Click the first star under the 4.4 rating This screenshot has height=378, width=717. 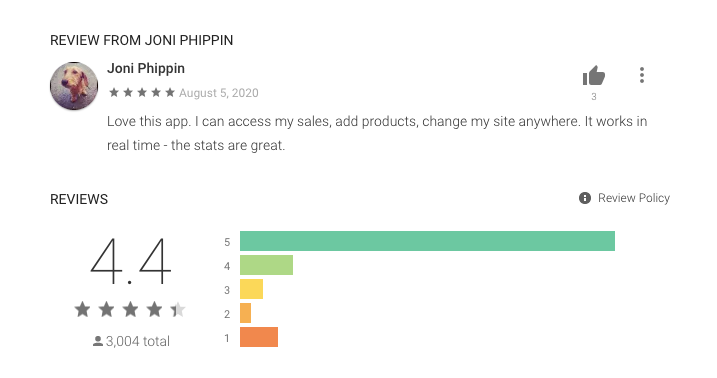pyautogui.click(x=82, y=309)
